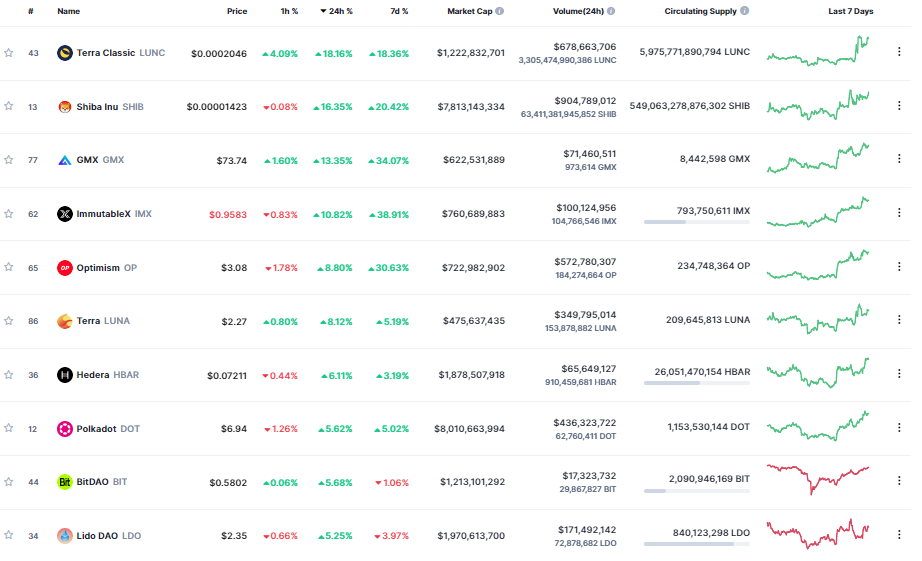Sort the list by the Name header
Viewport: 922px width, 561px height.
click(x=69, y=11)
